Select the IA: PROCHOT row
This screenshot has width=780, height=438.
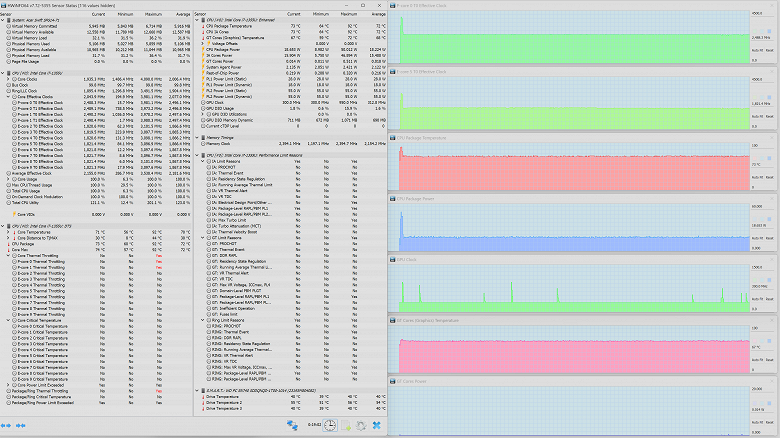coord(291,167)
